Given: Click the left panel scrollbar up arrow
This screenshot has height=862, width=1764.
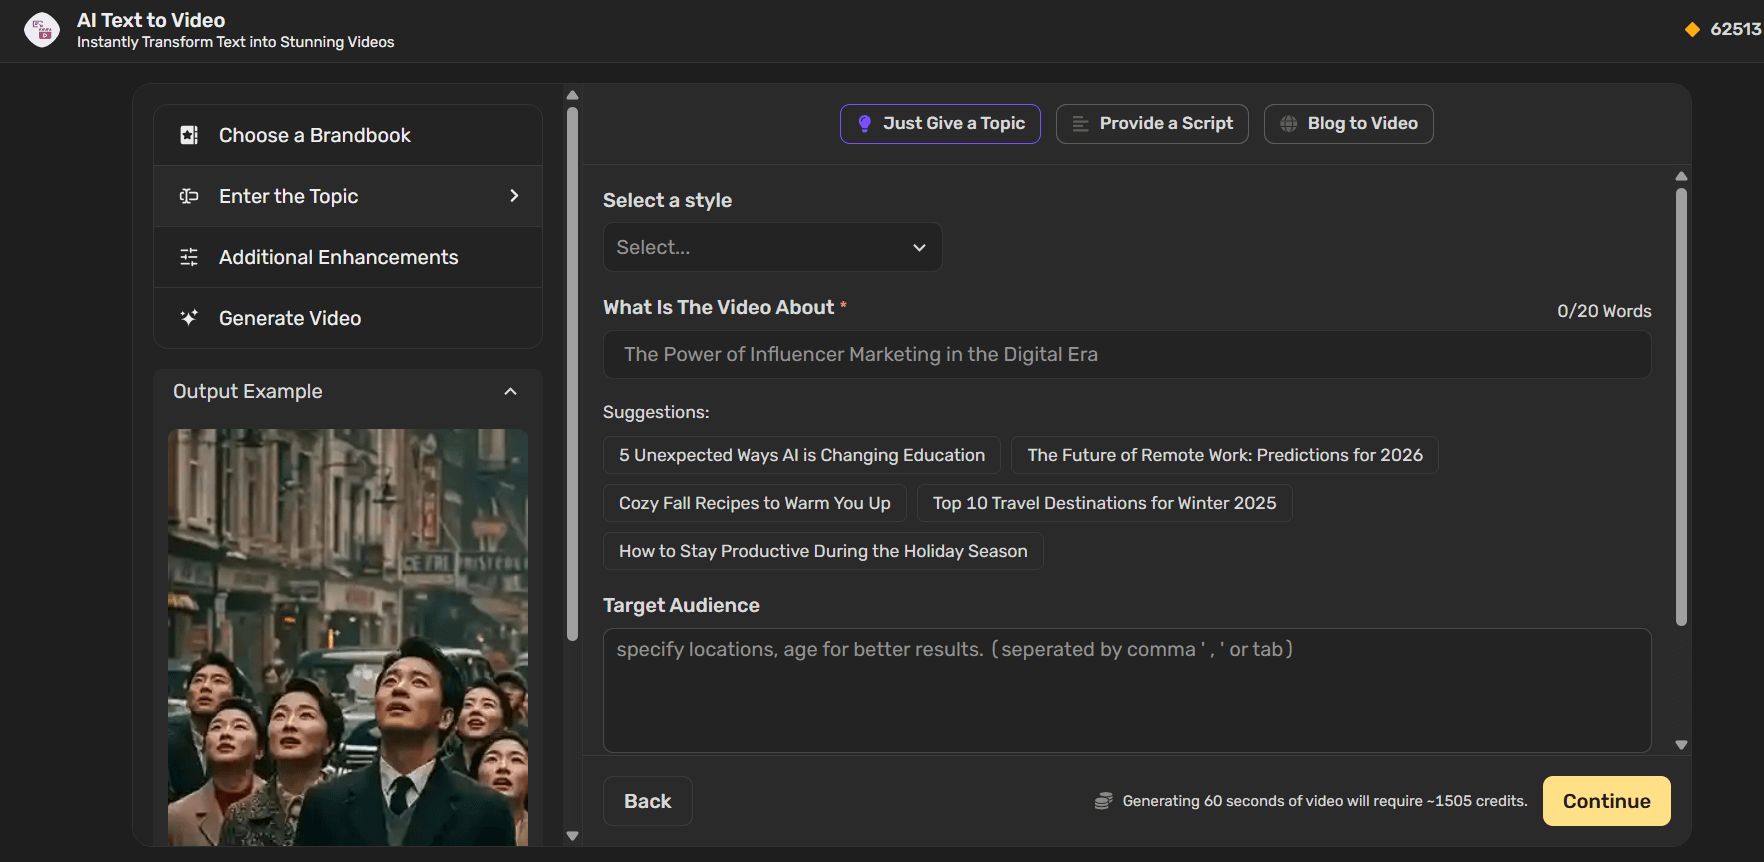Looking at the screenshot, I should (x=572, y=96).
